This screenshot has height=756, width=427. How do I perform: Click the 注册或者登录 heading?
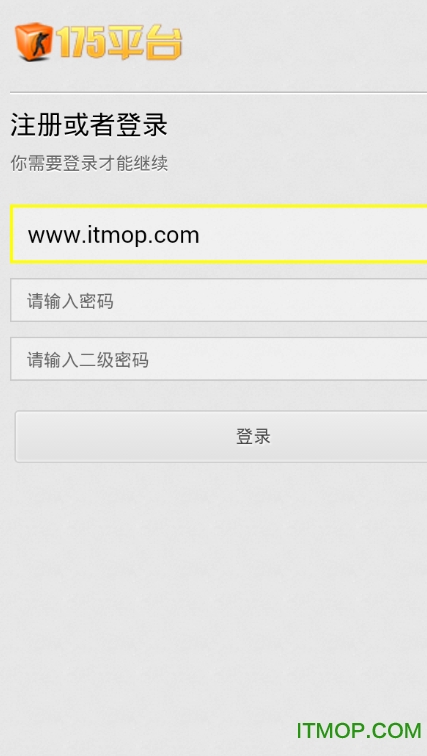click(x=89, y=125)
